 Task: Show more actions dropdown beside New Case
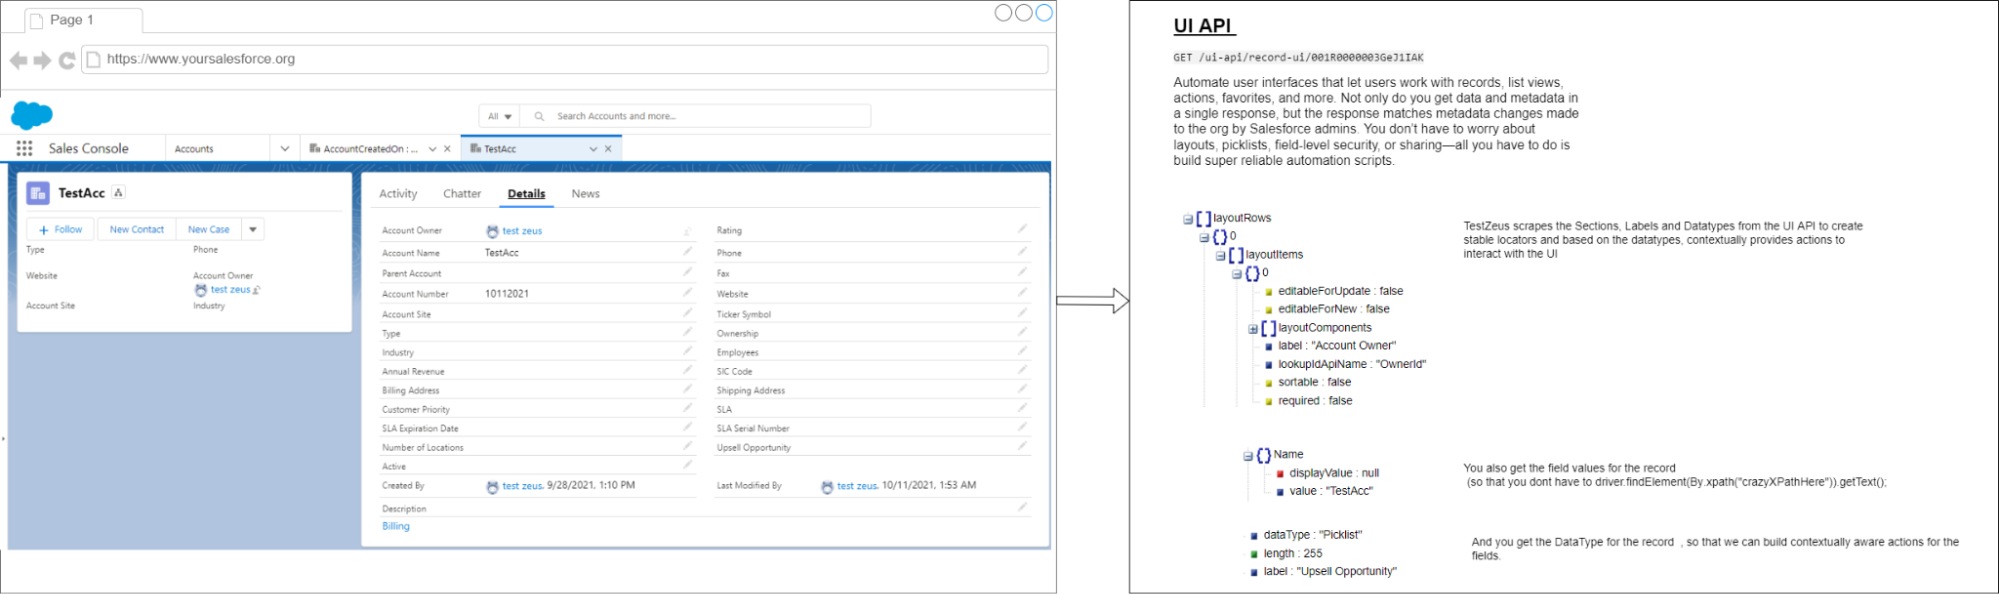[x=253, y=229]
